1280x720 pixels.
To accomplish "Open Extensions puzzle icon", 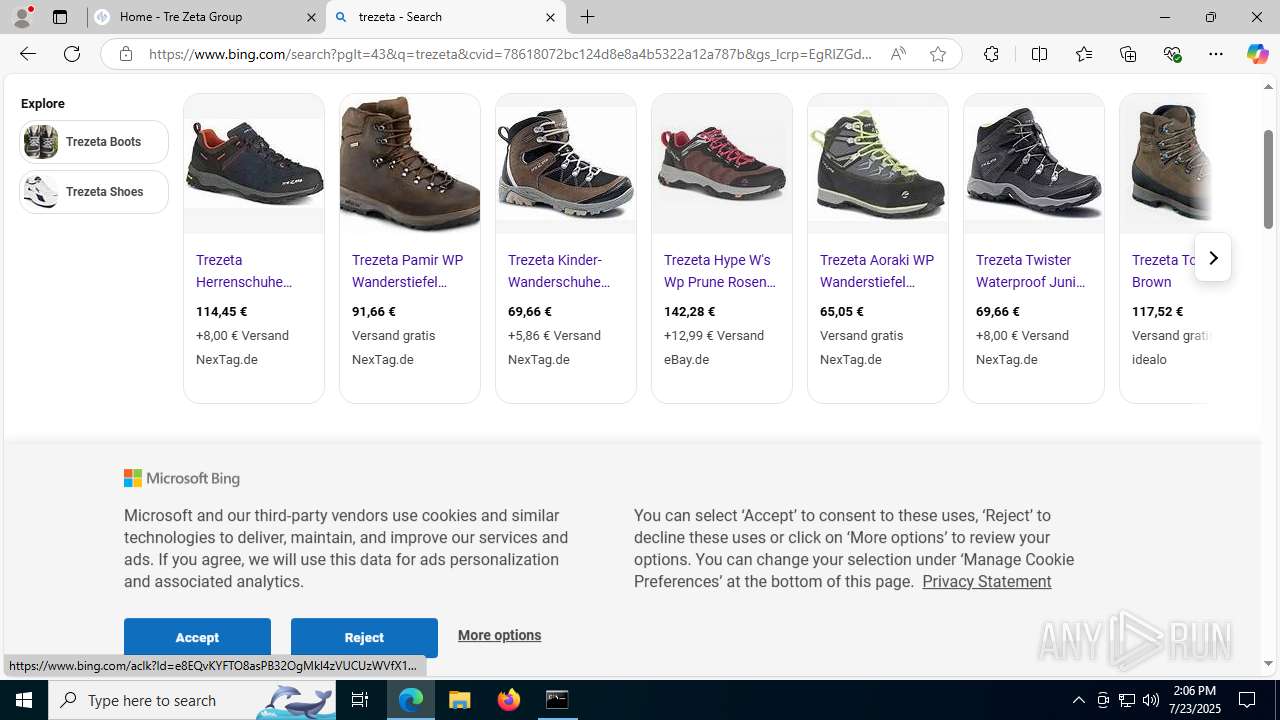I will coord(991,54).
